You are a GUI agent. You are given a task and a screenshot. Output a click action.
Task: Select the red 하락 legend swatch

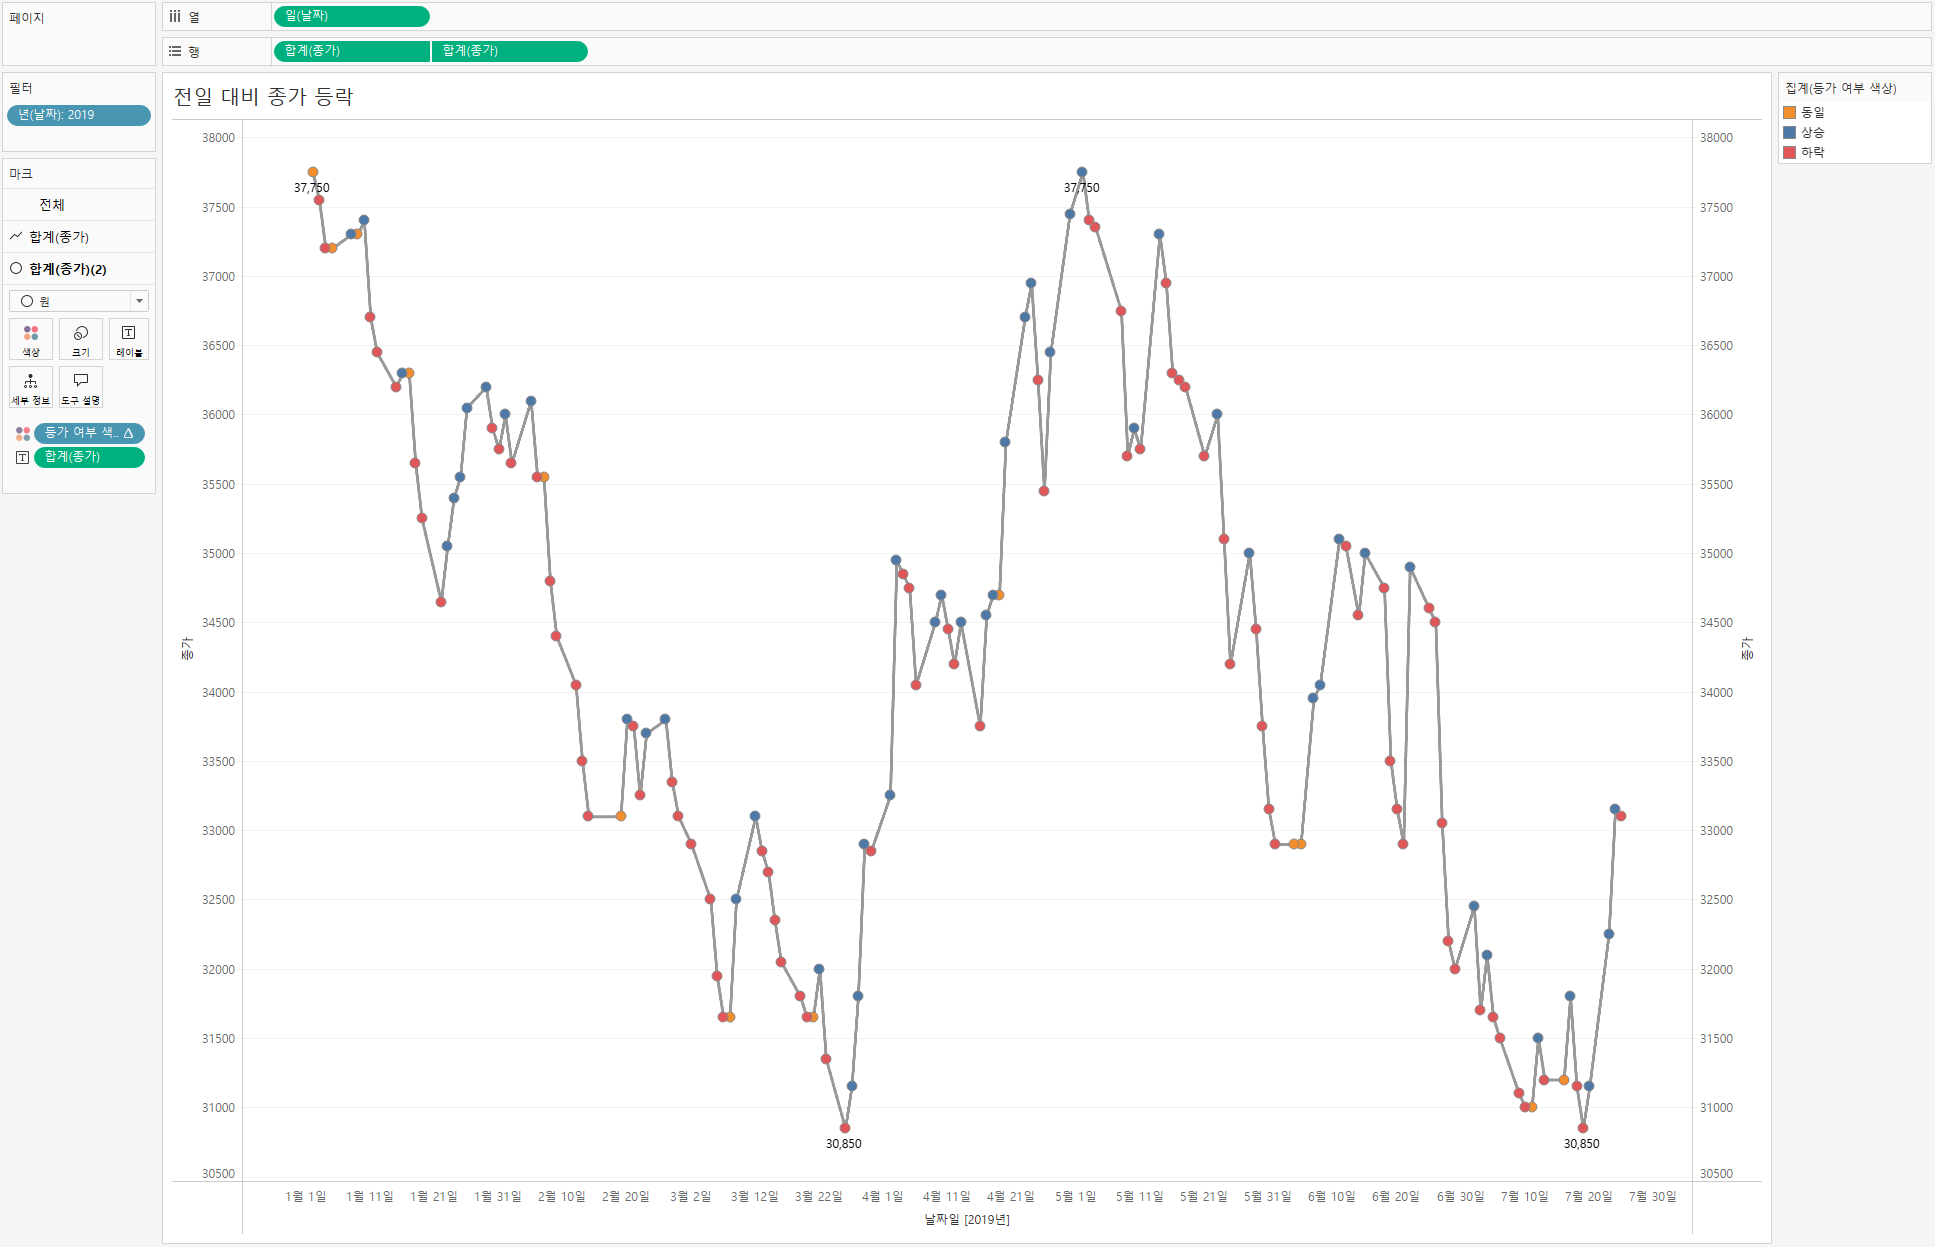tap(1790, 152)
